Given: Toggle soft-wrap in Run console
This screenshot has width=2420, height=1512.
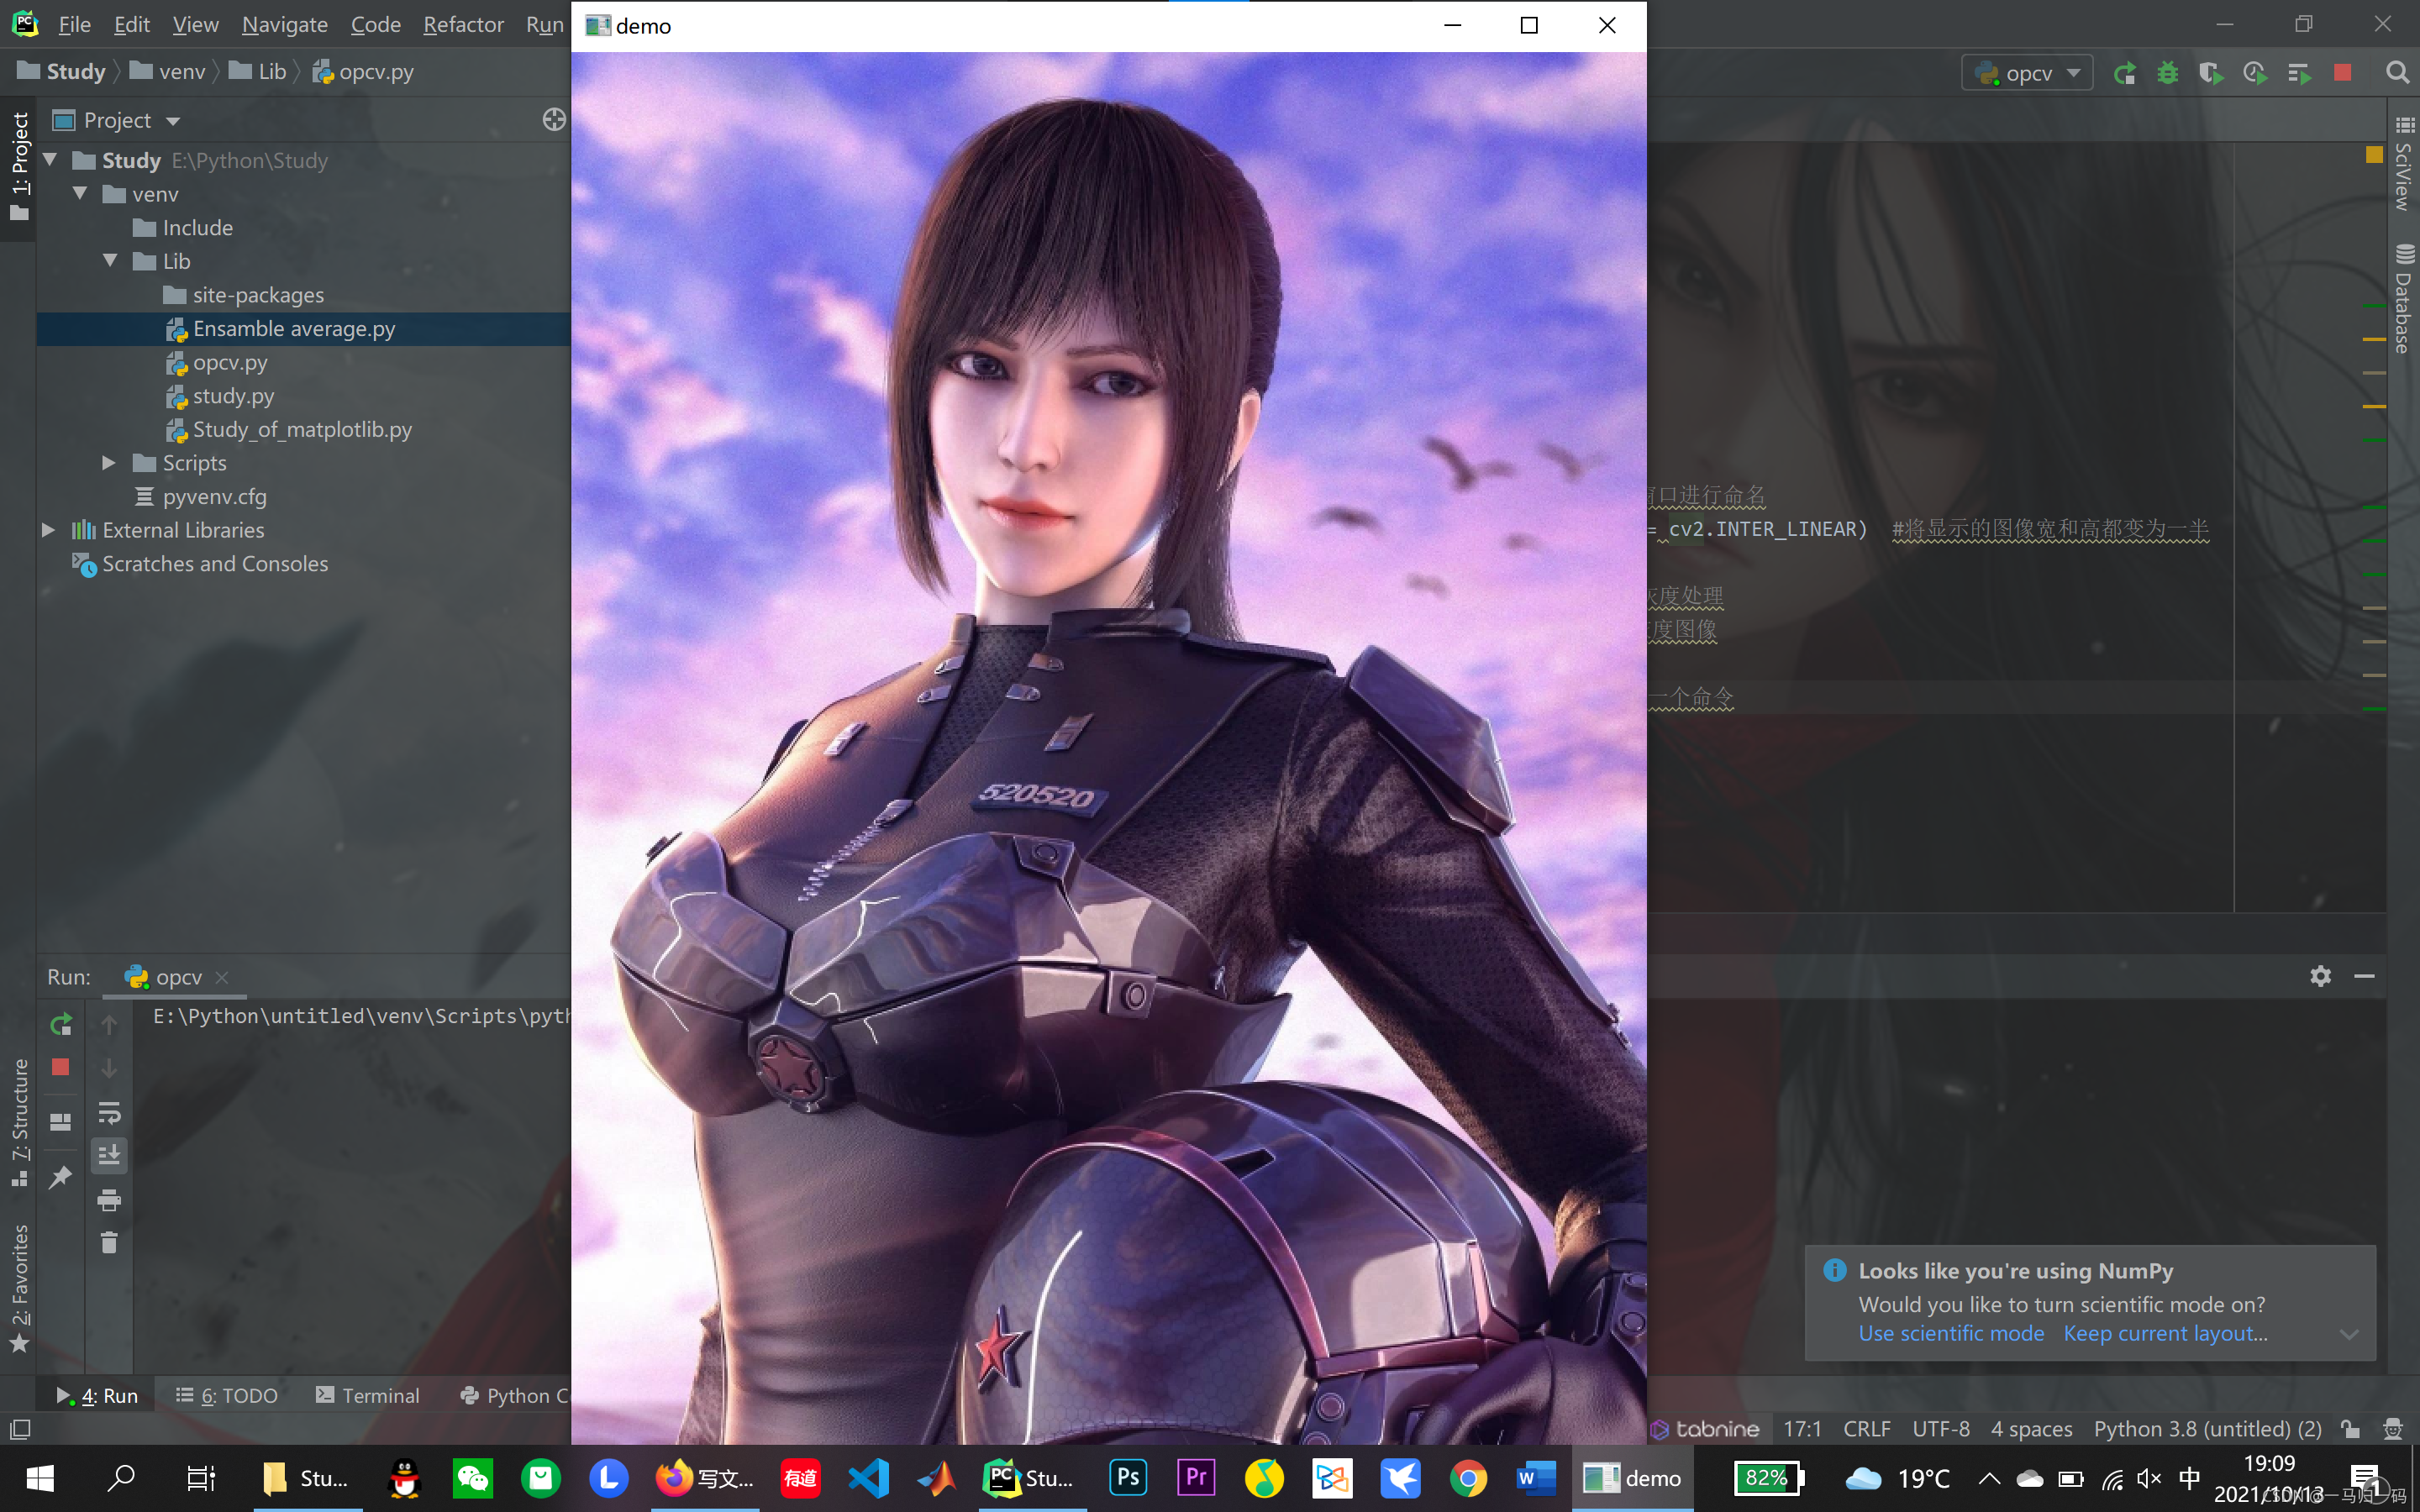Looking at the screenshot, I should 109,1112.
